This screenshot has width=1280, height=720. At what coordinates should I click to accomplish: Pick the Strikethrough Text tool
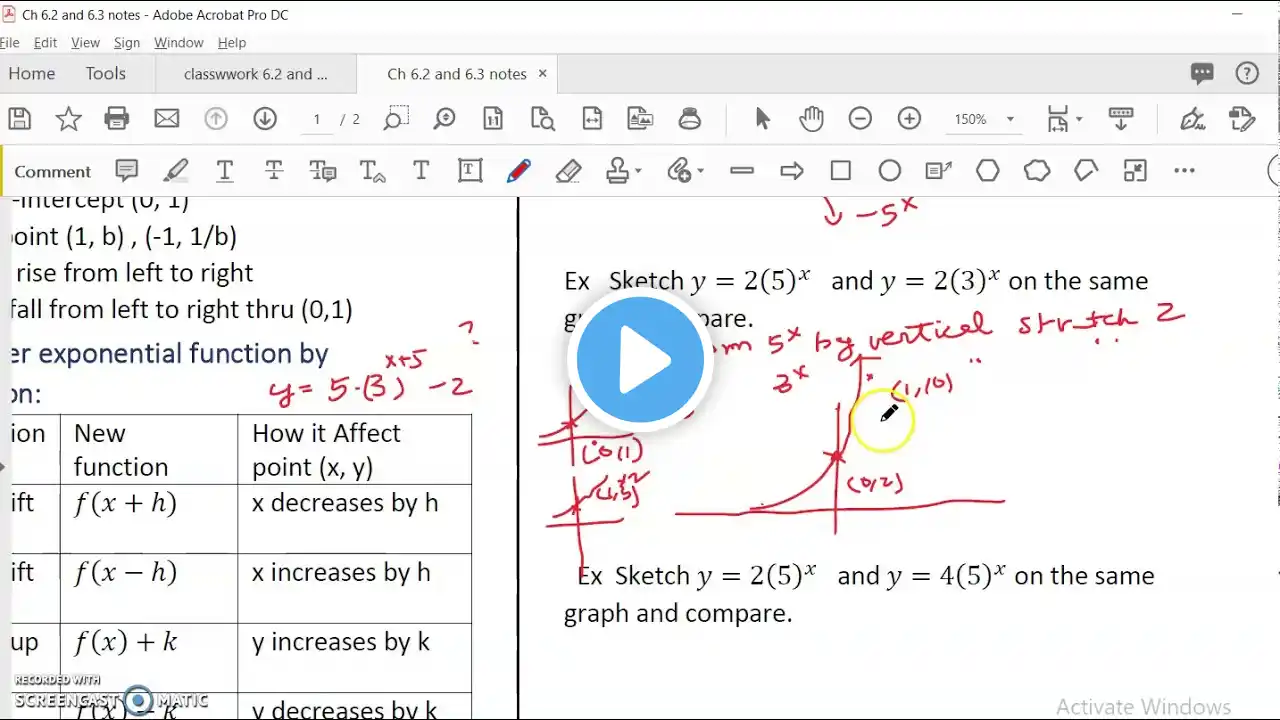pos(274,171)
